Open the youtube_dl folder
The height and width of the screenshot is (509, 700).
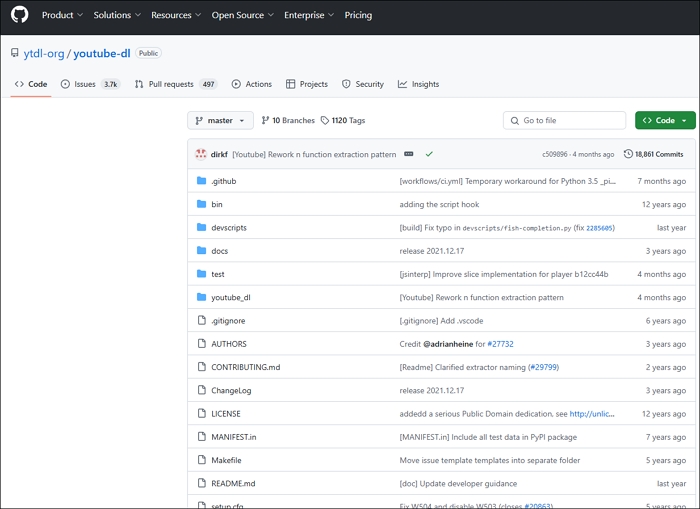(230, 297)
